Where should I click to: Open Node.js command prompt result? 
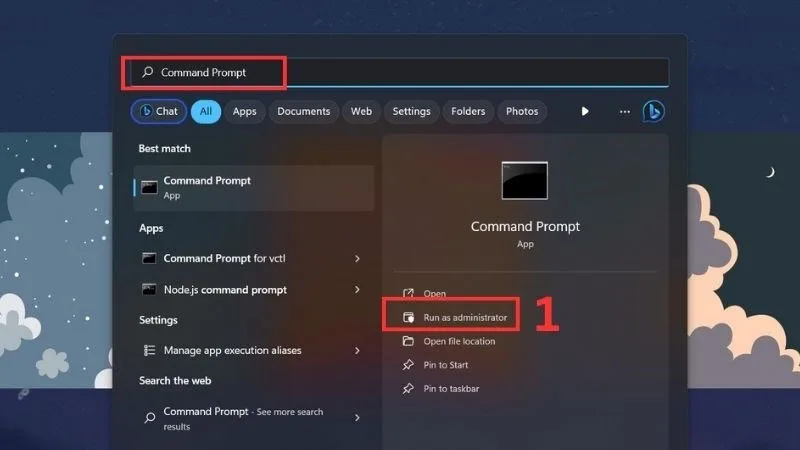(x=254, y=290)
